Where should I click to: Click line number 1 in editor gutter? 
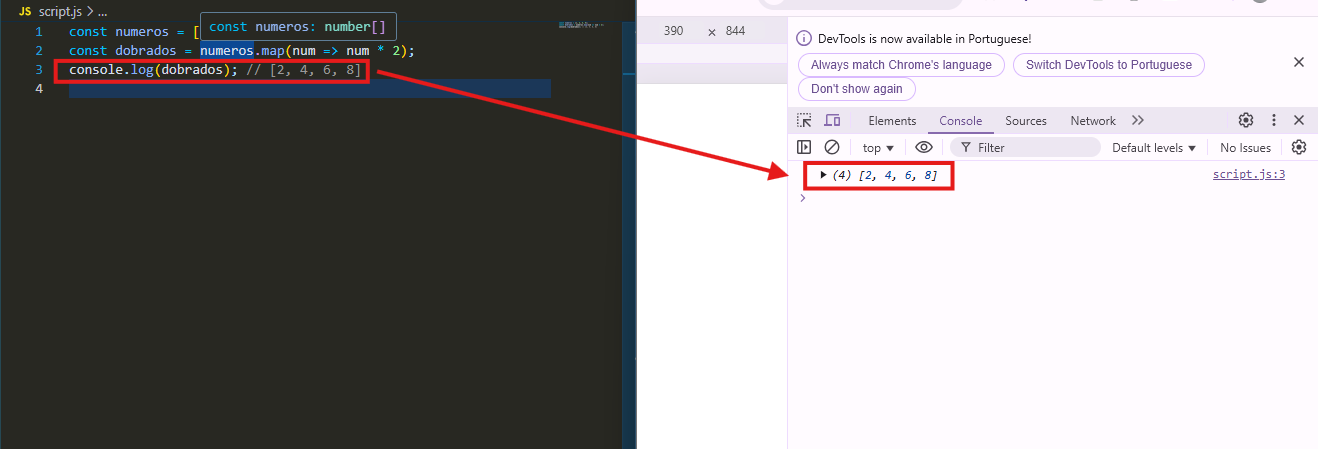pos(39,31)
